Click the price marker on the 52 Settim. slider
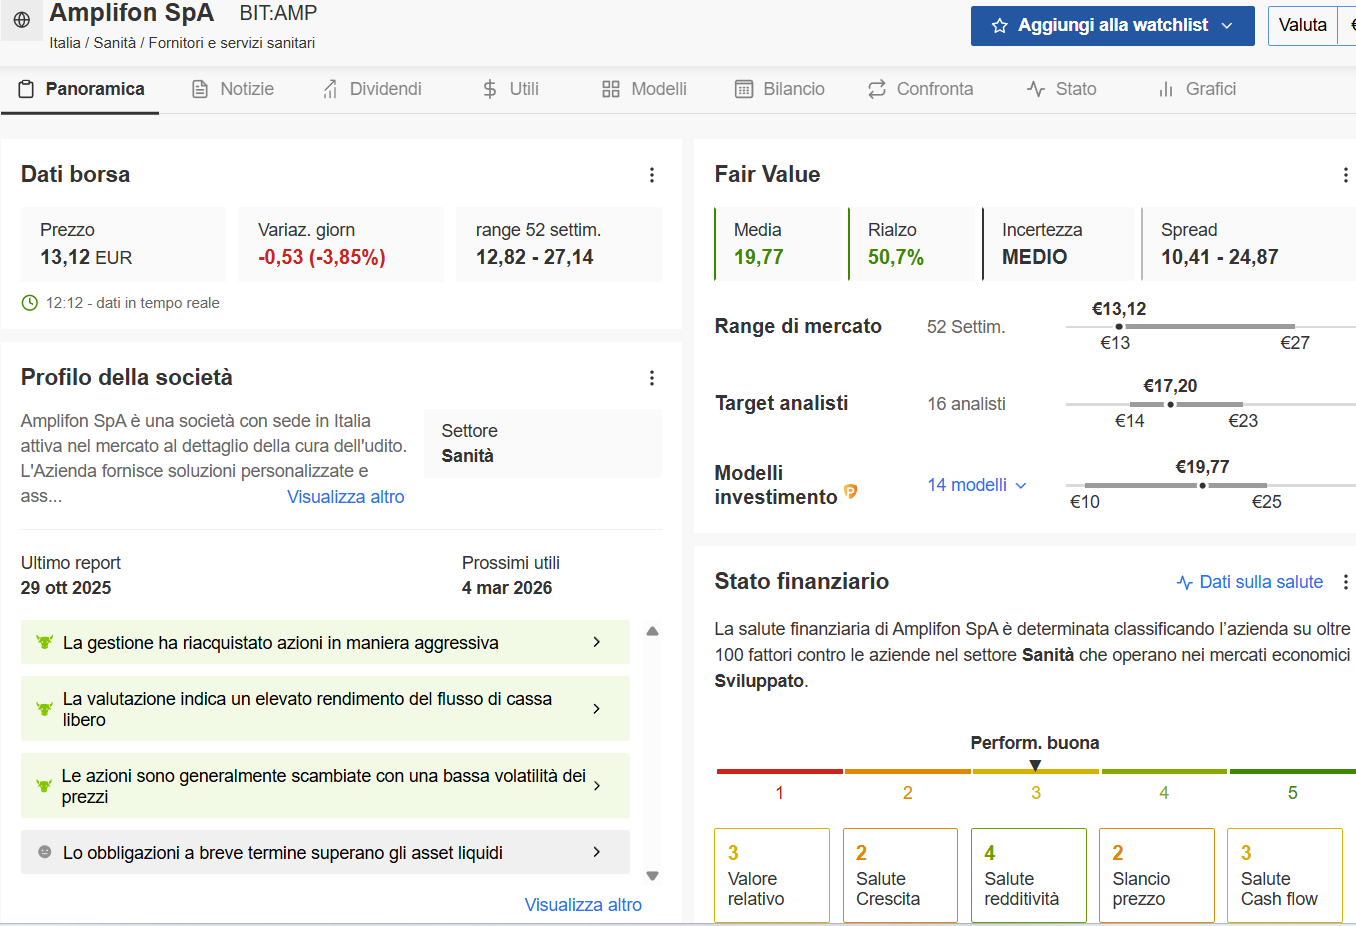 1117,325
